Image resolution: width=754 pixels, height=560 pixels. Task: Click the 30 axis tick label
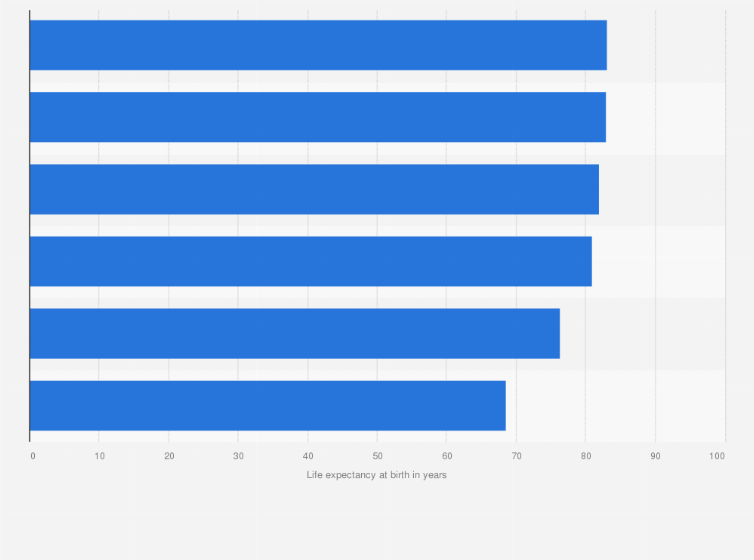(239, 456)
